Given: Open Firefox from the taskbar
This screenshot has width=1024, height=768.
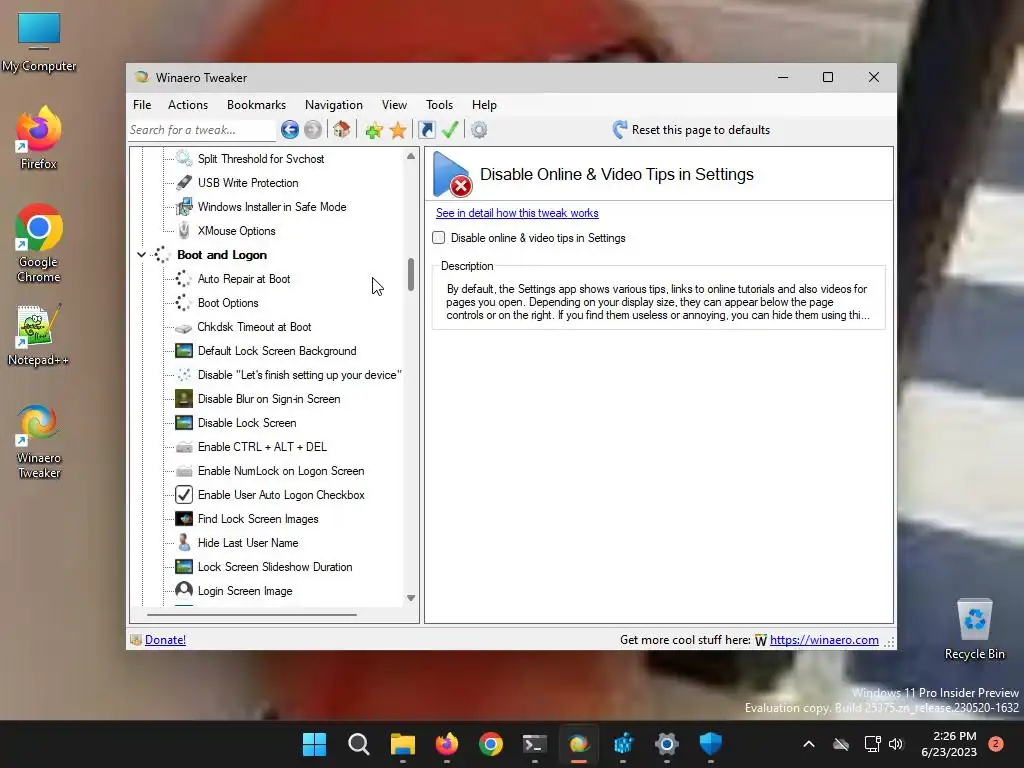Looking at the screenshot, I should tap(447, 744).
